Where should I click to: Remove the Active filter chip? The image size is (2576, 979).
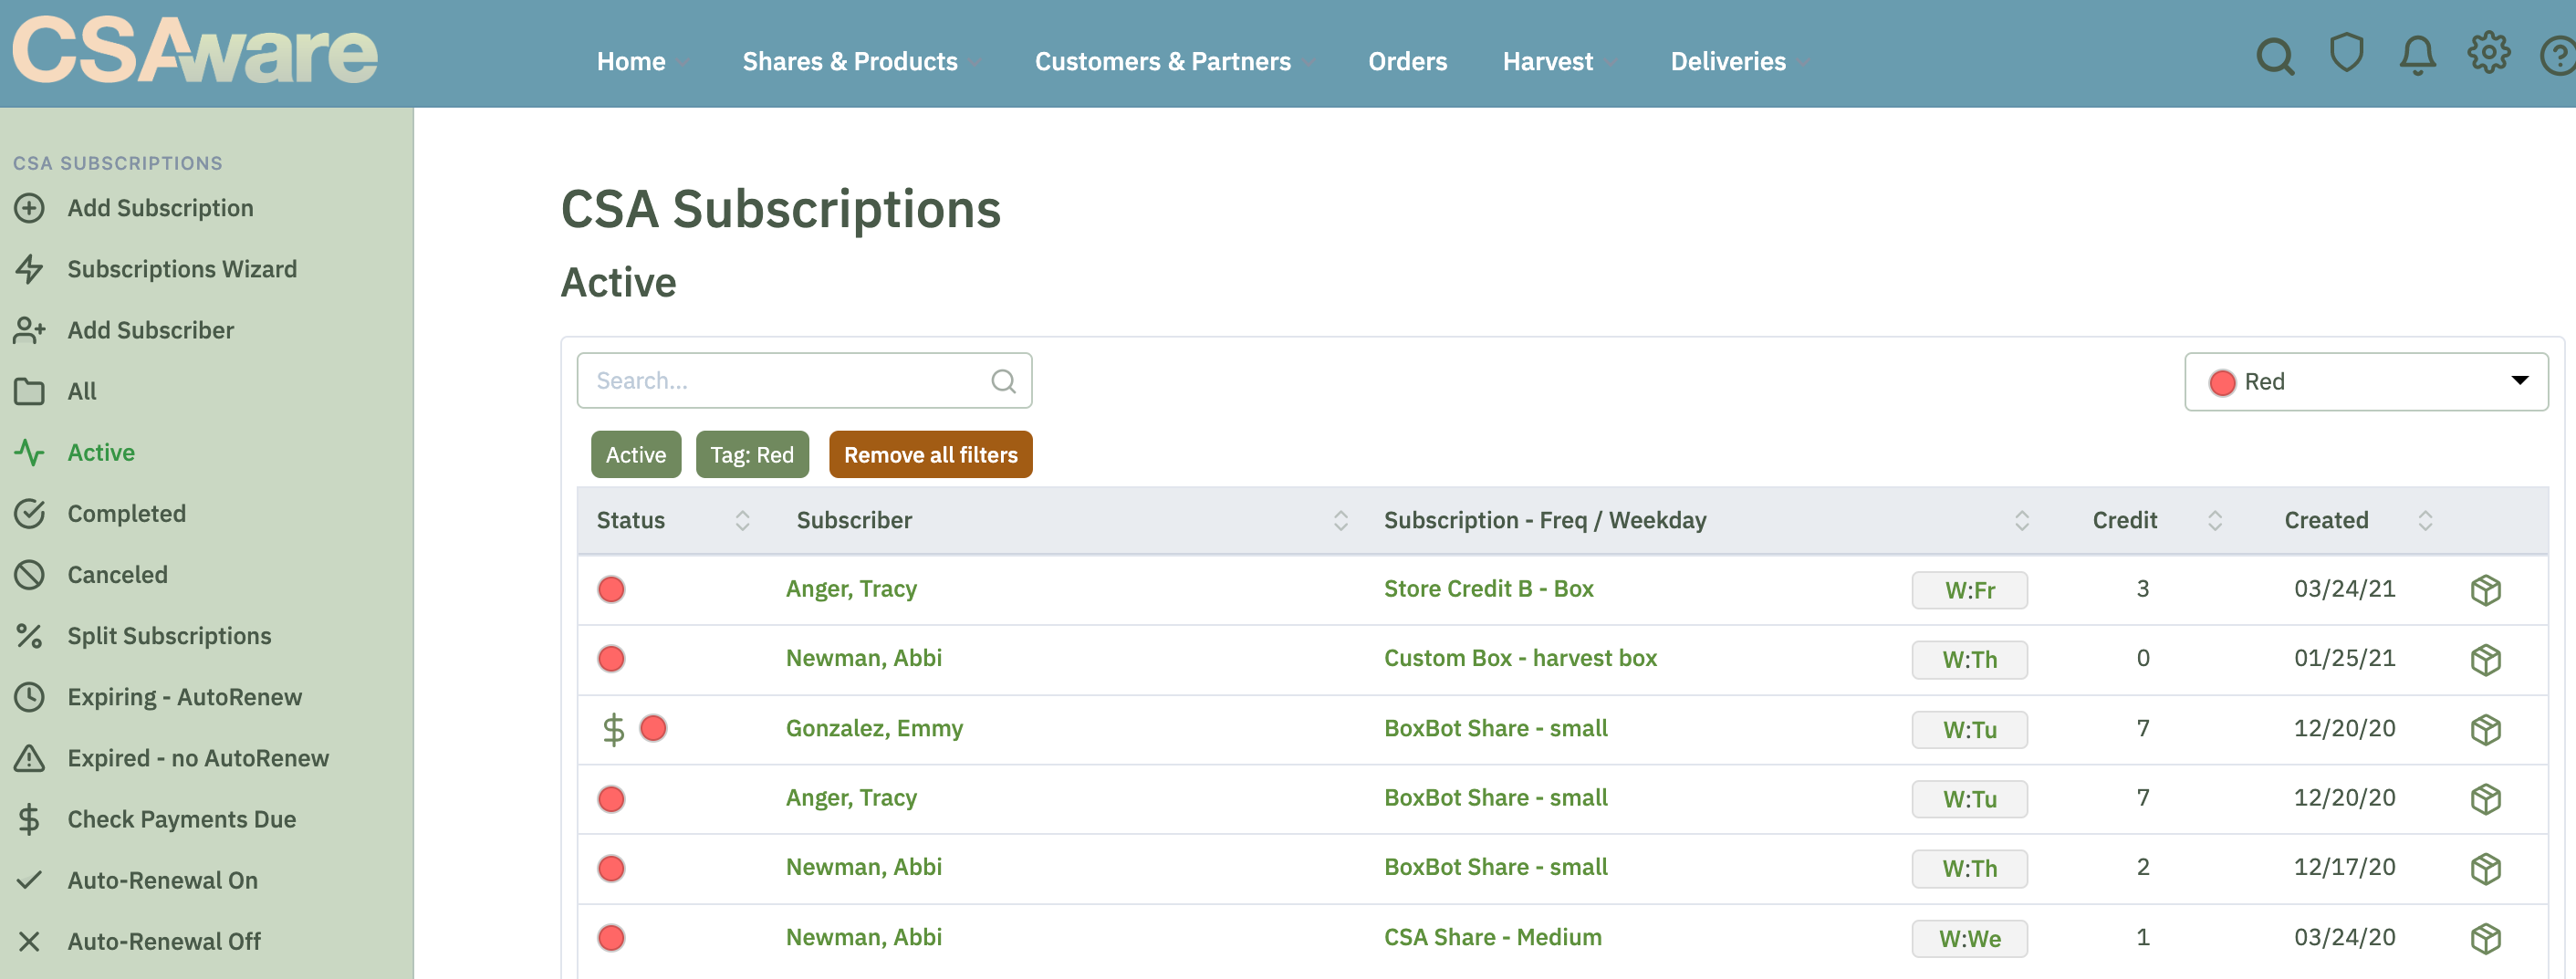click(x=635, y=454)
